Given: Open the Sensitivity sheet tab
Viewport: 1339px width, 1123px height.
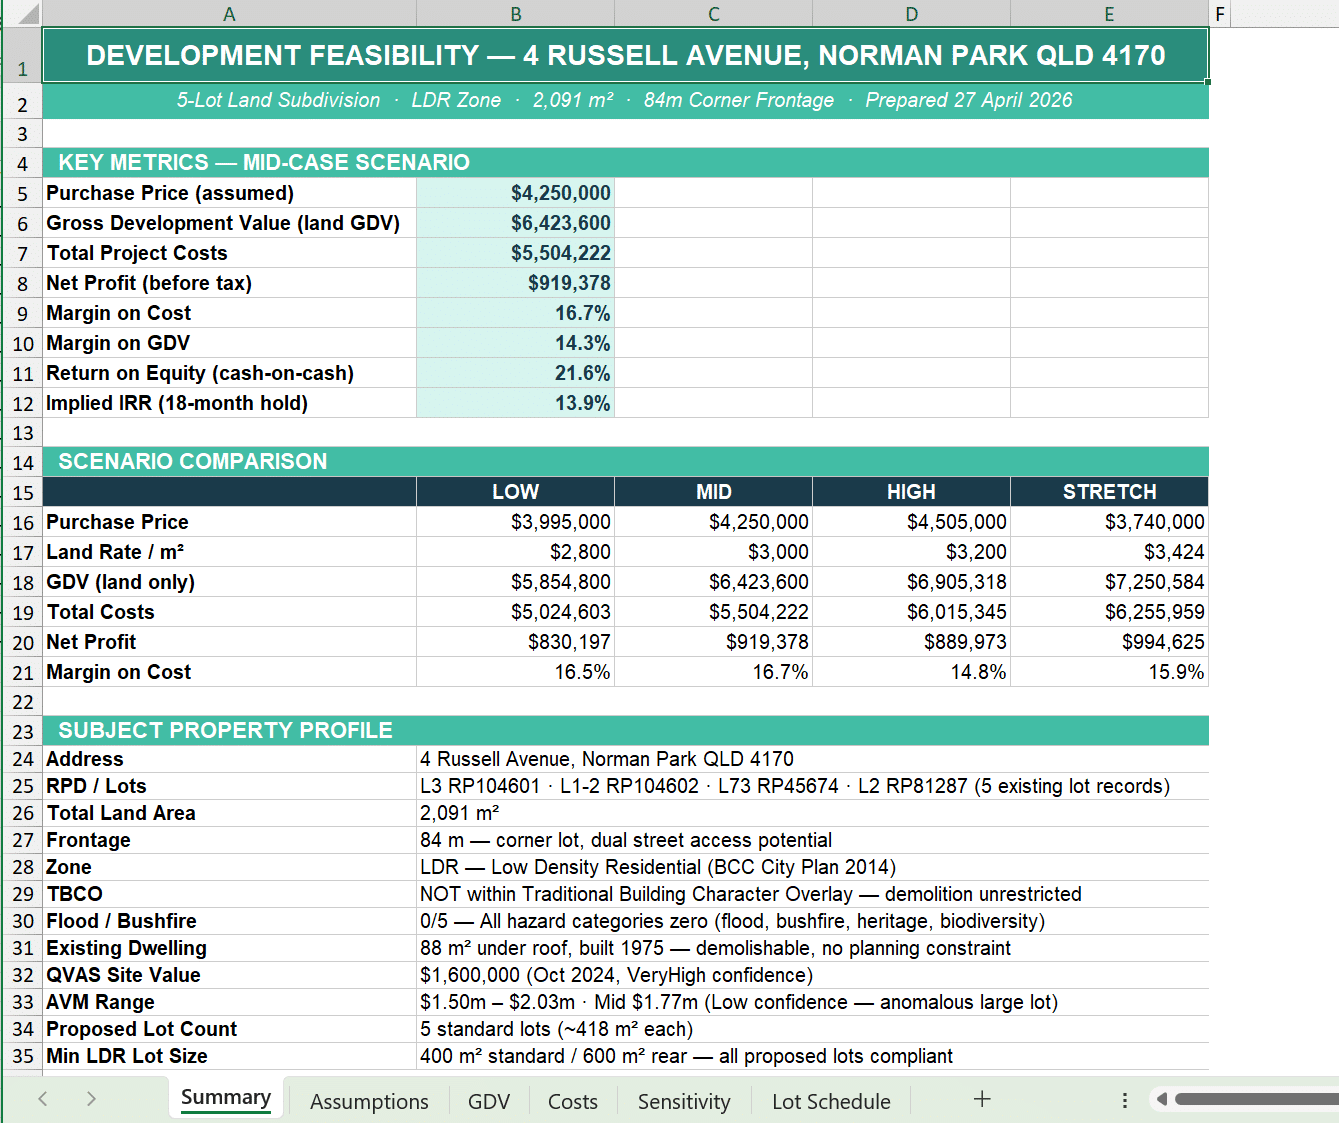Looking at the screenshot, I should point(684,1101).
